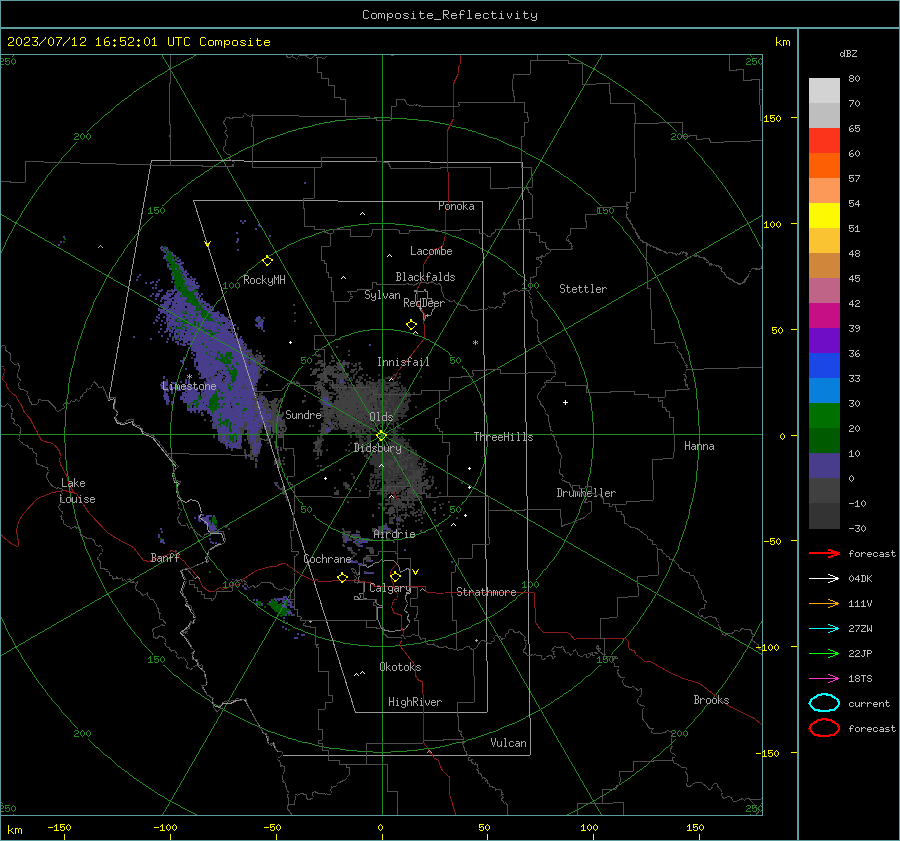Screen dimensions: 900x841
Task: Select the lightest gray 70–80 dBZ swatch
Action: click(x=824, y=91)
